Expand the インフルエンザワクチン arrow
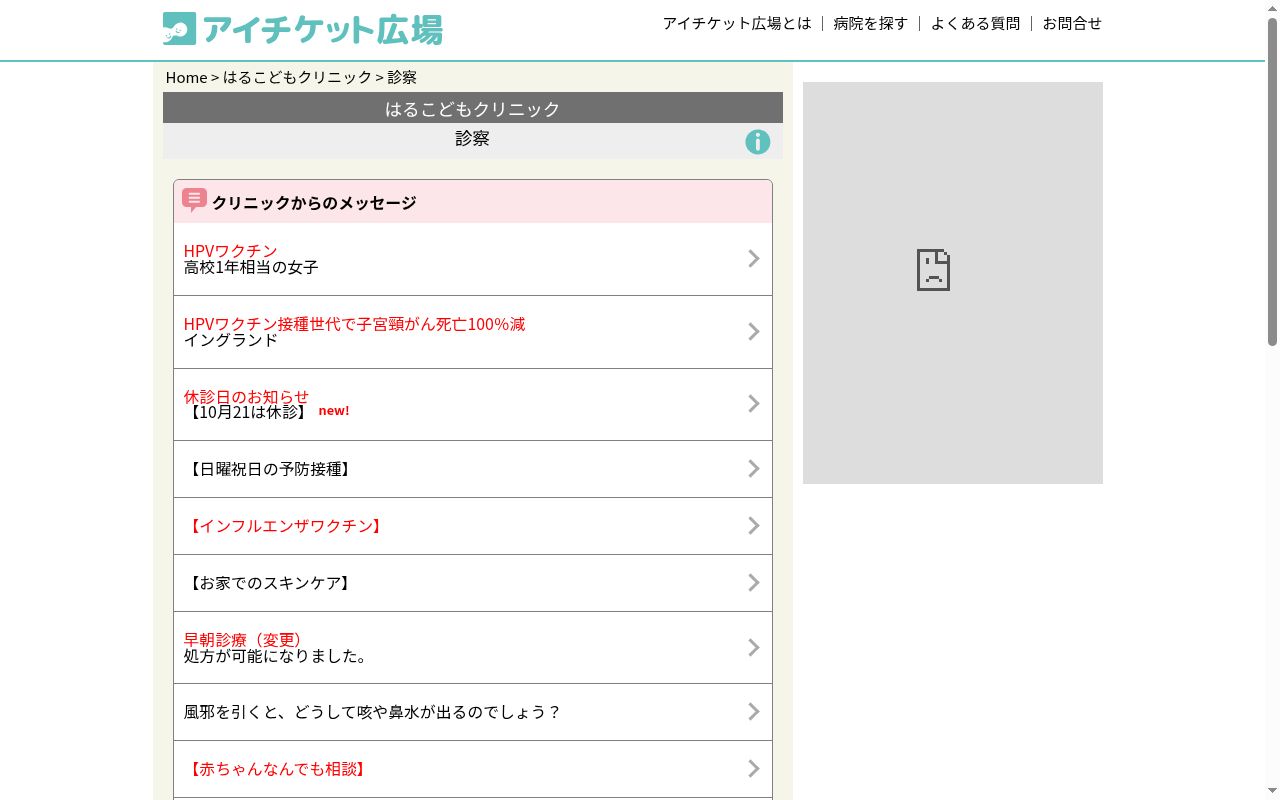Viewport: 1280px width, 800px height. (754, 526)
